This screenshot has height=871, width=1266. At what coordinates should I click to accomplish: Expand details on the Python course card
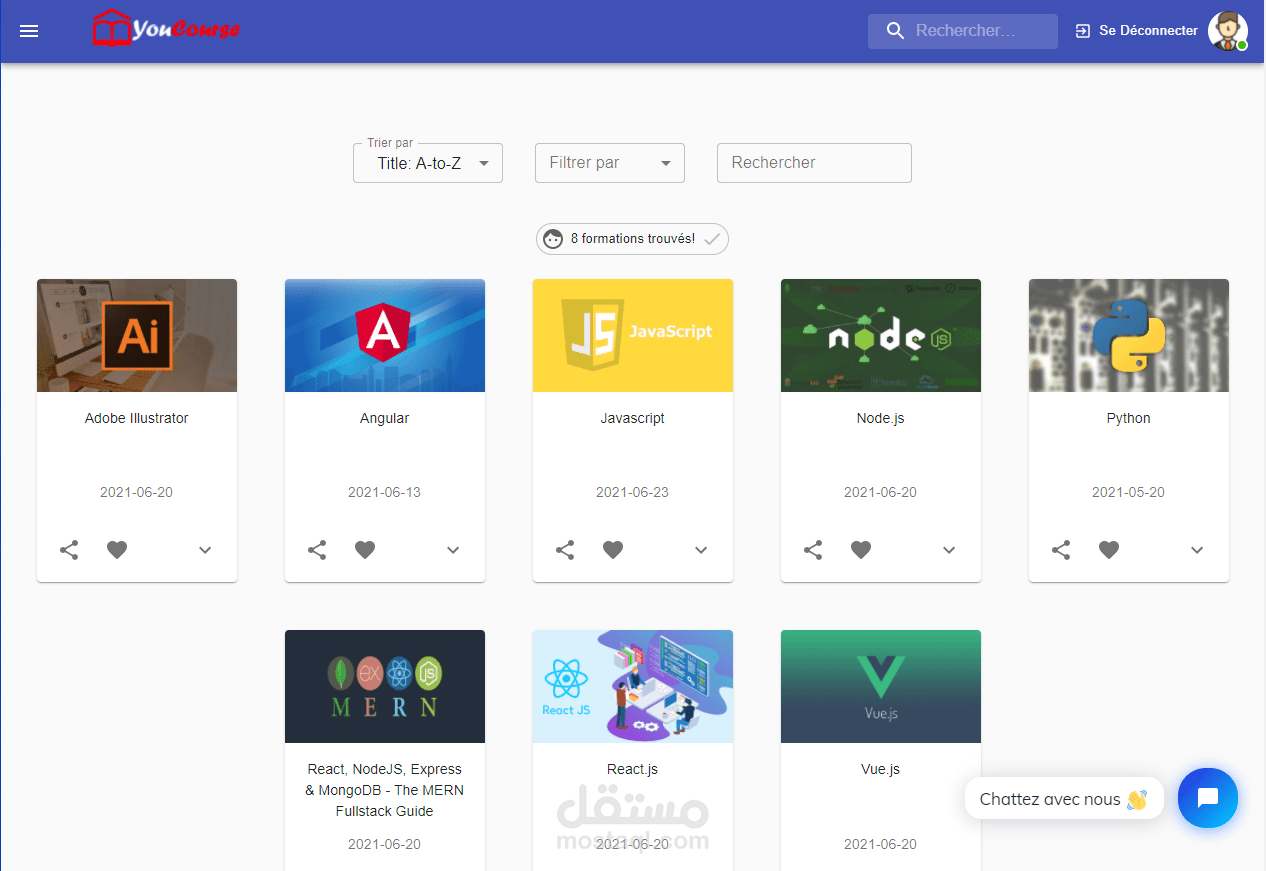[x=1196, y=550]
